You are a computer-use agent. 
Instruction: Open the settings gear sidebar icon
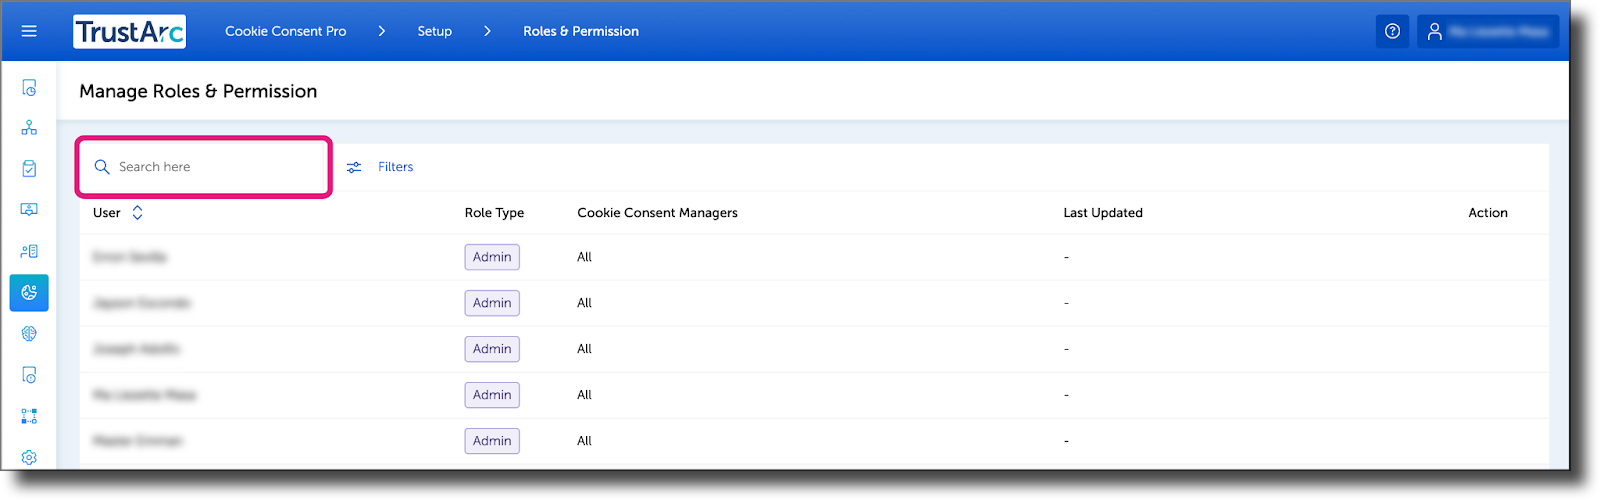point(29,457)
